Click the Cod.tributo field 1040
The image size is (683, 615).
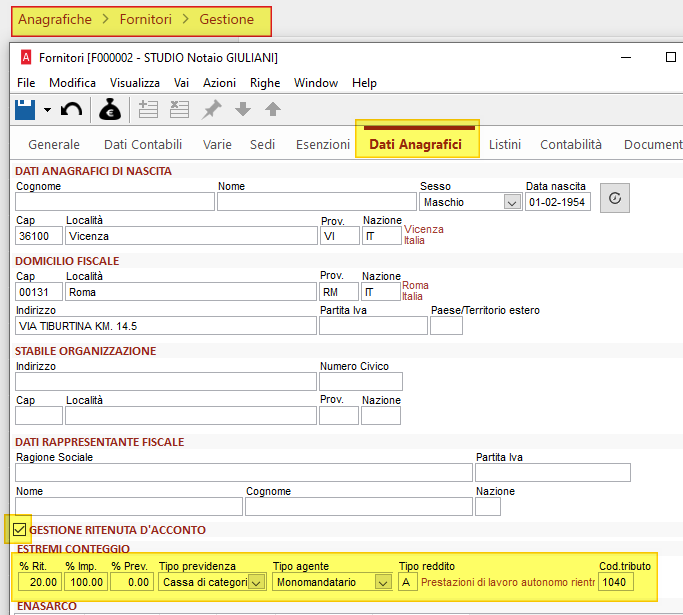tap(616, 582)
